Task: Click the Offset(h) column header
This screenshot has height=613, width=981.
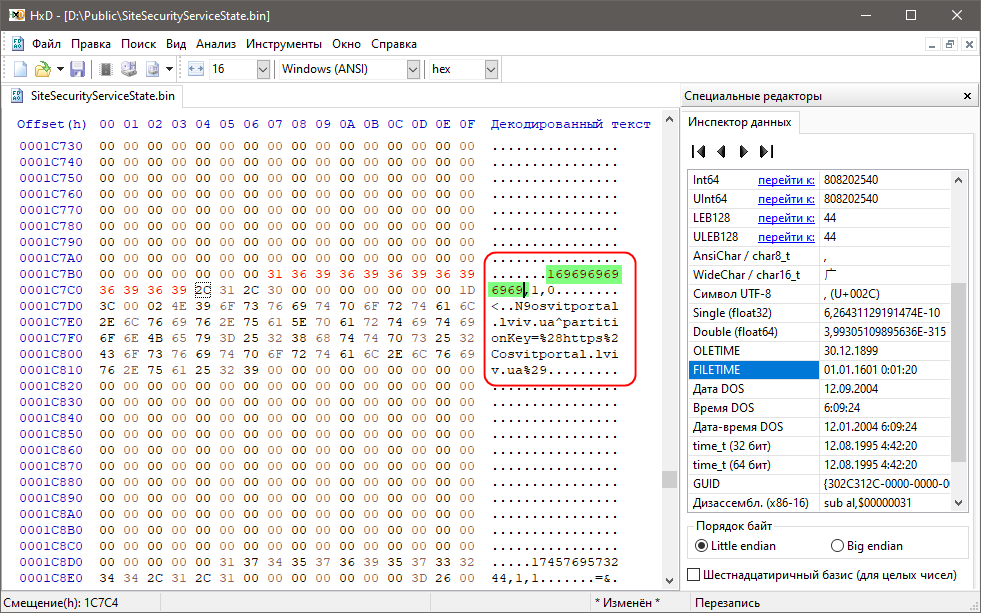Action: pyautogui.click(x=52, y=124)
